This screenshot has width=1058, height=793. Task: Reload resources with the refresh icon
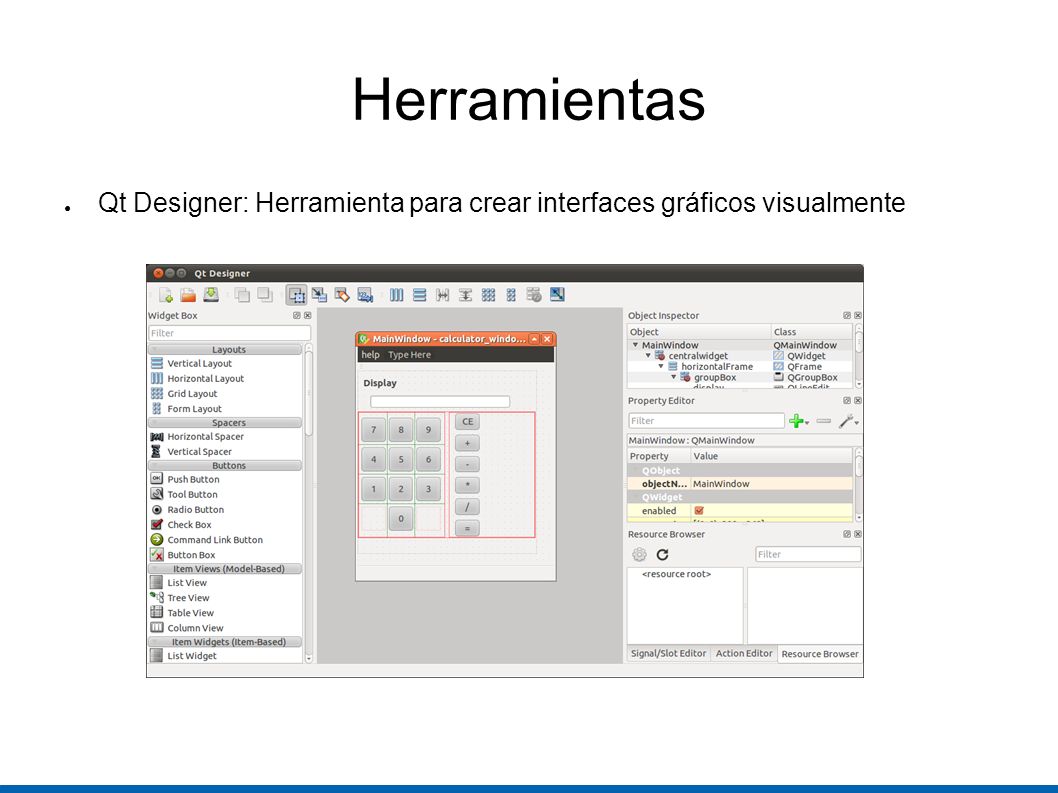coord(663,555)
